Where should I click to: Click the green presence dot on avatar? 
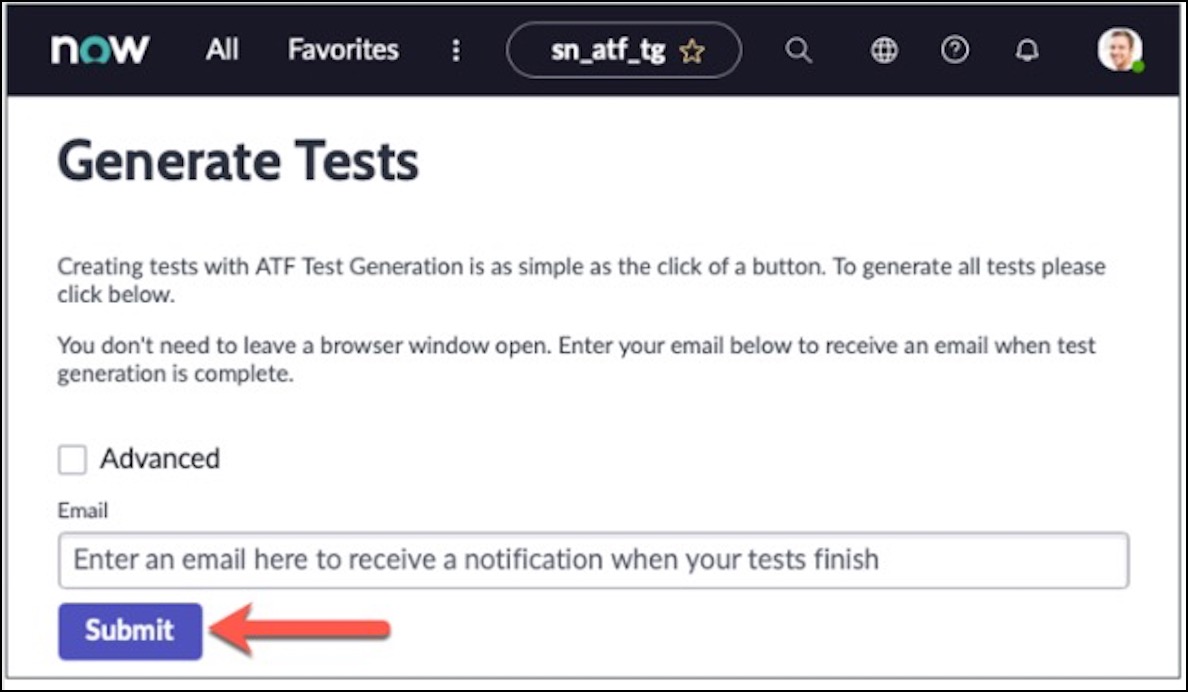(x=1138, y=67)
